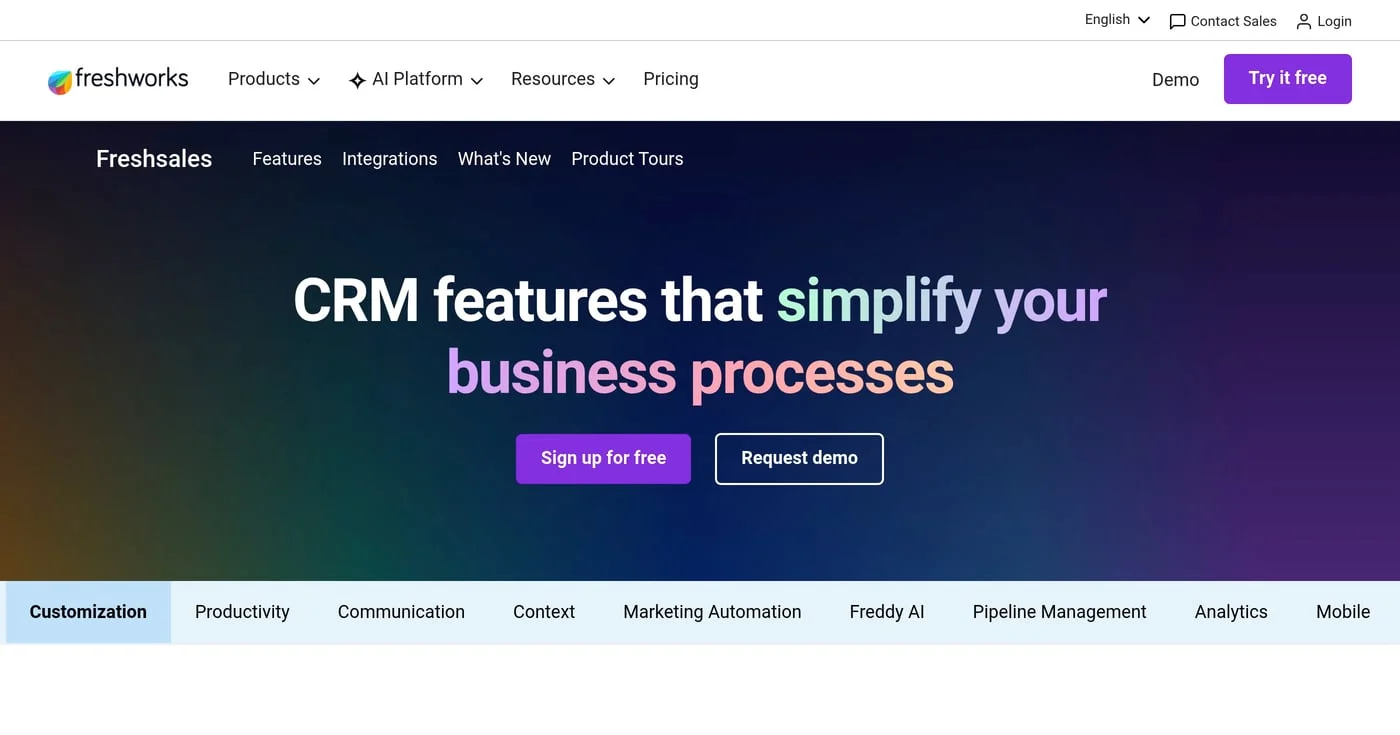The width and height of the screenshot is (1400, 735).
Task: Select the Customization tab
Action: coord(88,612)
